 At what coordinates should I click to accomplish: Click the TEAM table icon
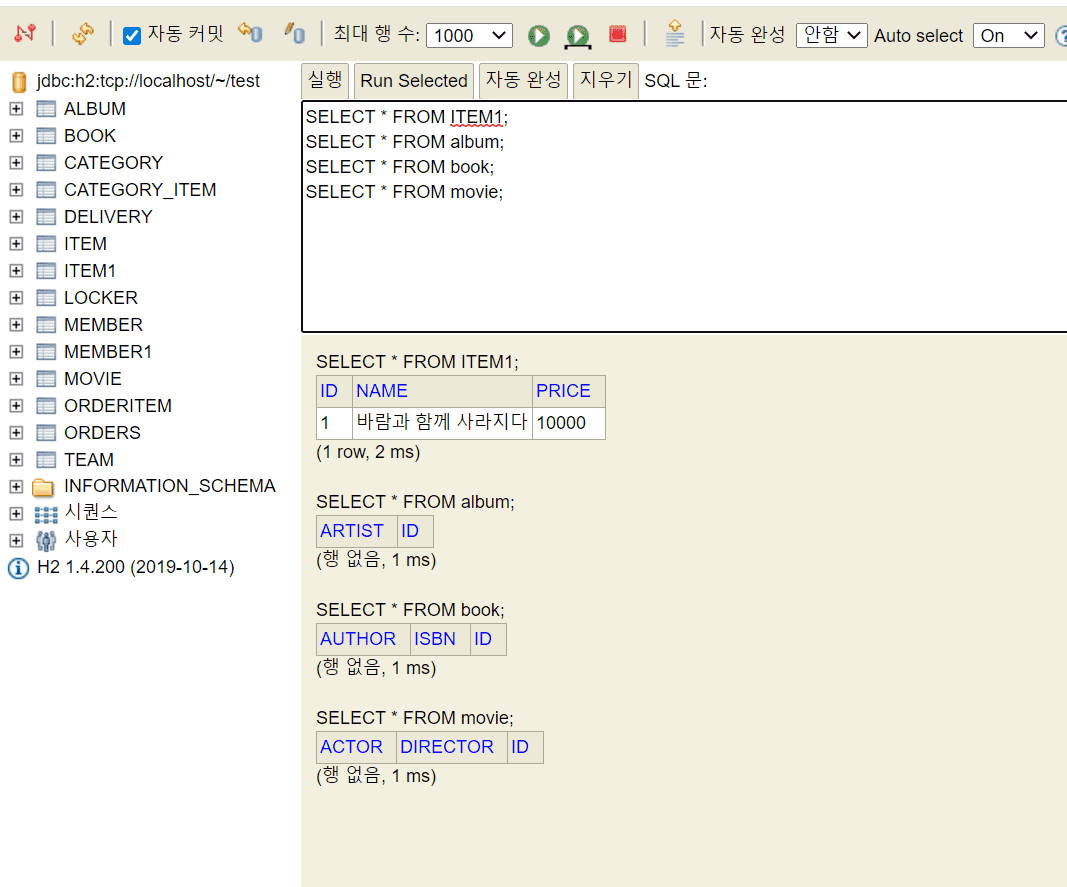[x=46, y=460]
